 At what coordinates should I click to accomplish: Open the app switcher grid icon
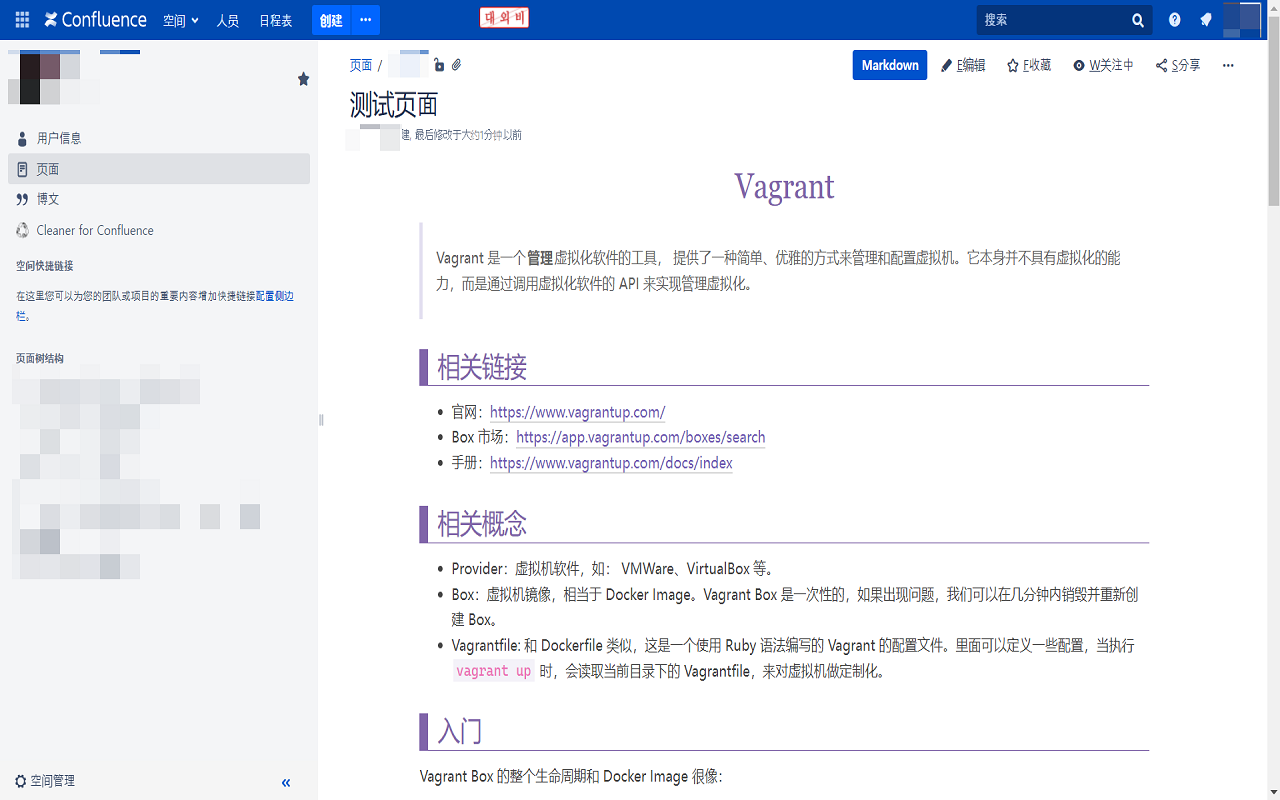tap(23, 20)
